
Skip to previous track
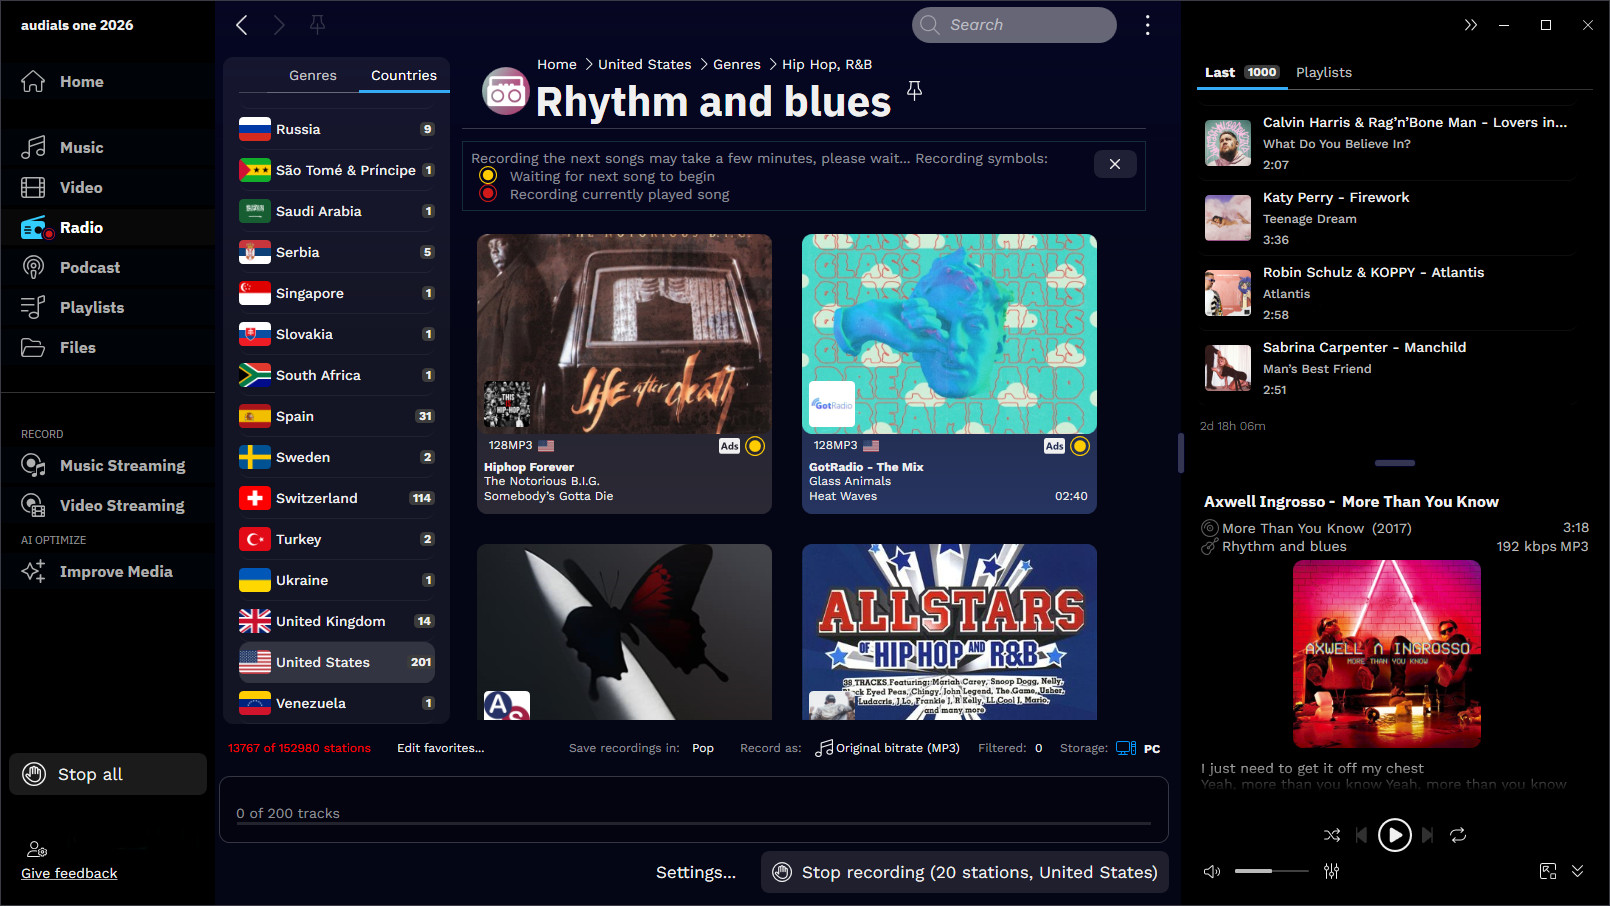(1361, 835)
